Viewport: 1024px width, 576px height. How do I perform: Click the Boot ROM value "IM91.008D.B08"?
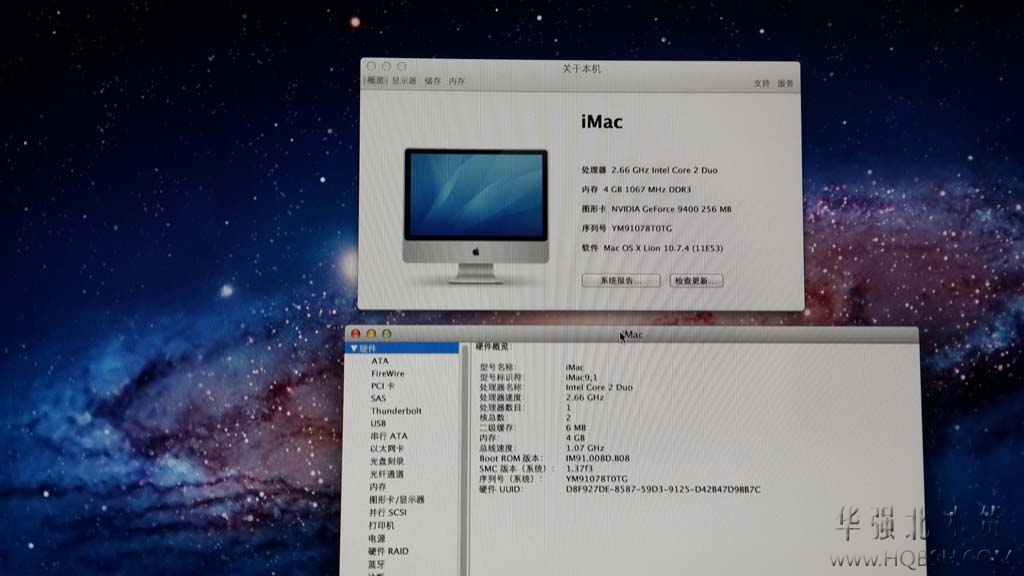point(598,458)
